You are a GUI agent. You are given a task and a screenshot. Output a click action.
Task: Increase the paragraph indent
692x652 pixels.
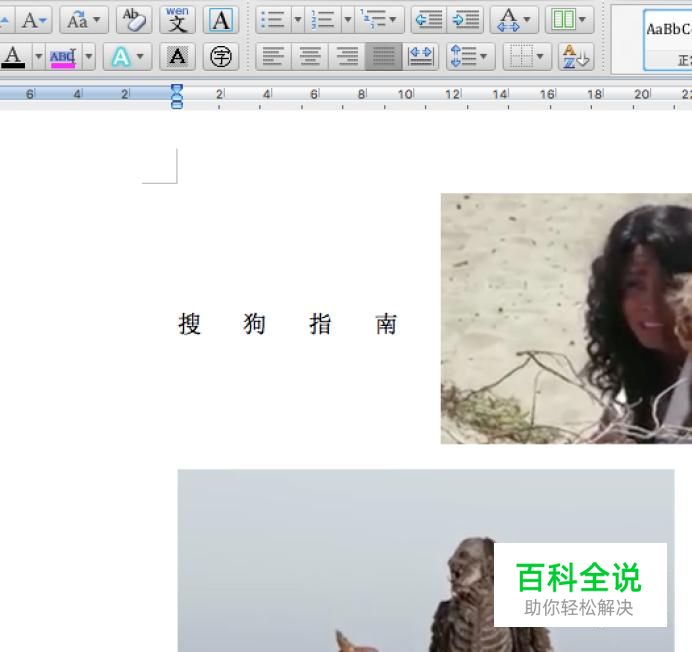click(x=466, y=20)
